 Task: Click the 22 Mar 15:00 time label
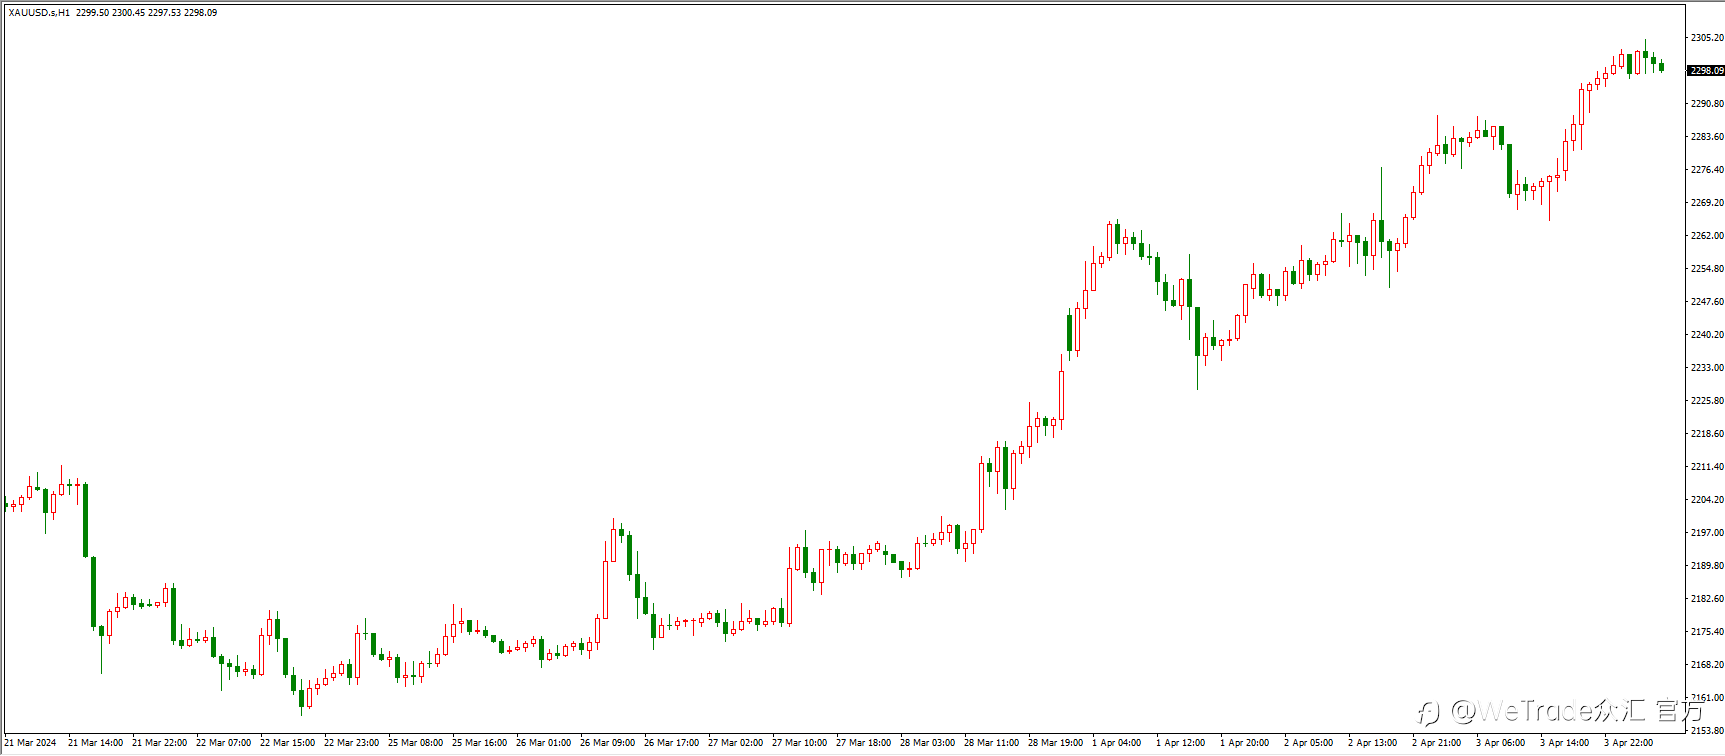click(x=287, y=743)
